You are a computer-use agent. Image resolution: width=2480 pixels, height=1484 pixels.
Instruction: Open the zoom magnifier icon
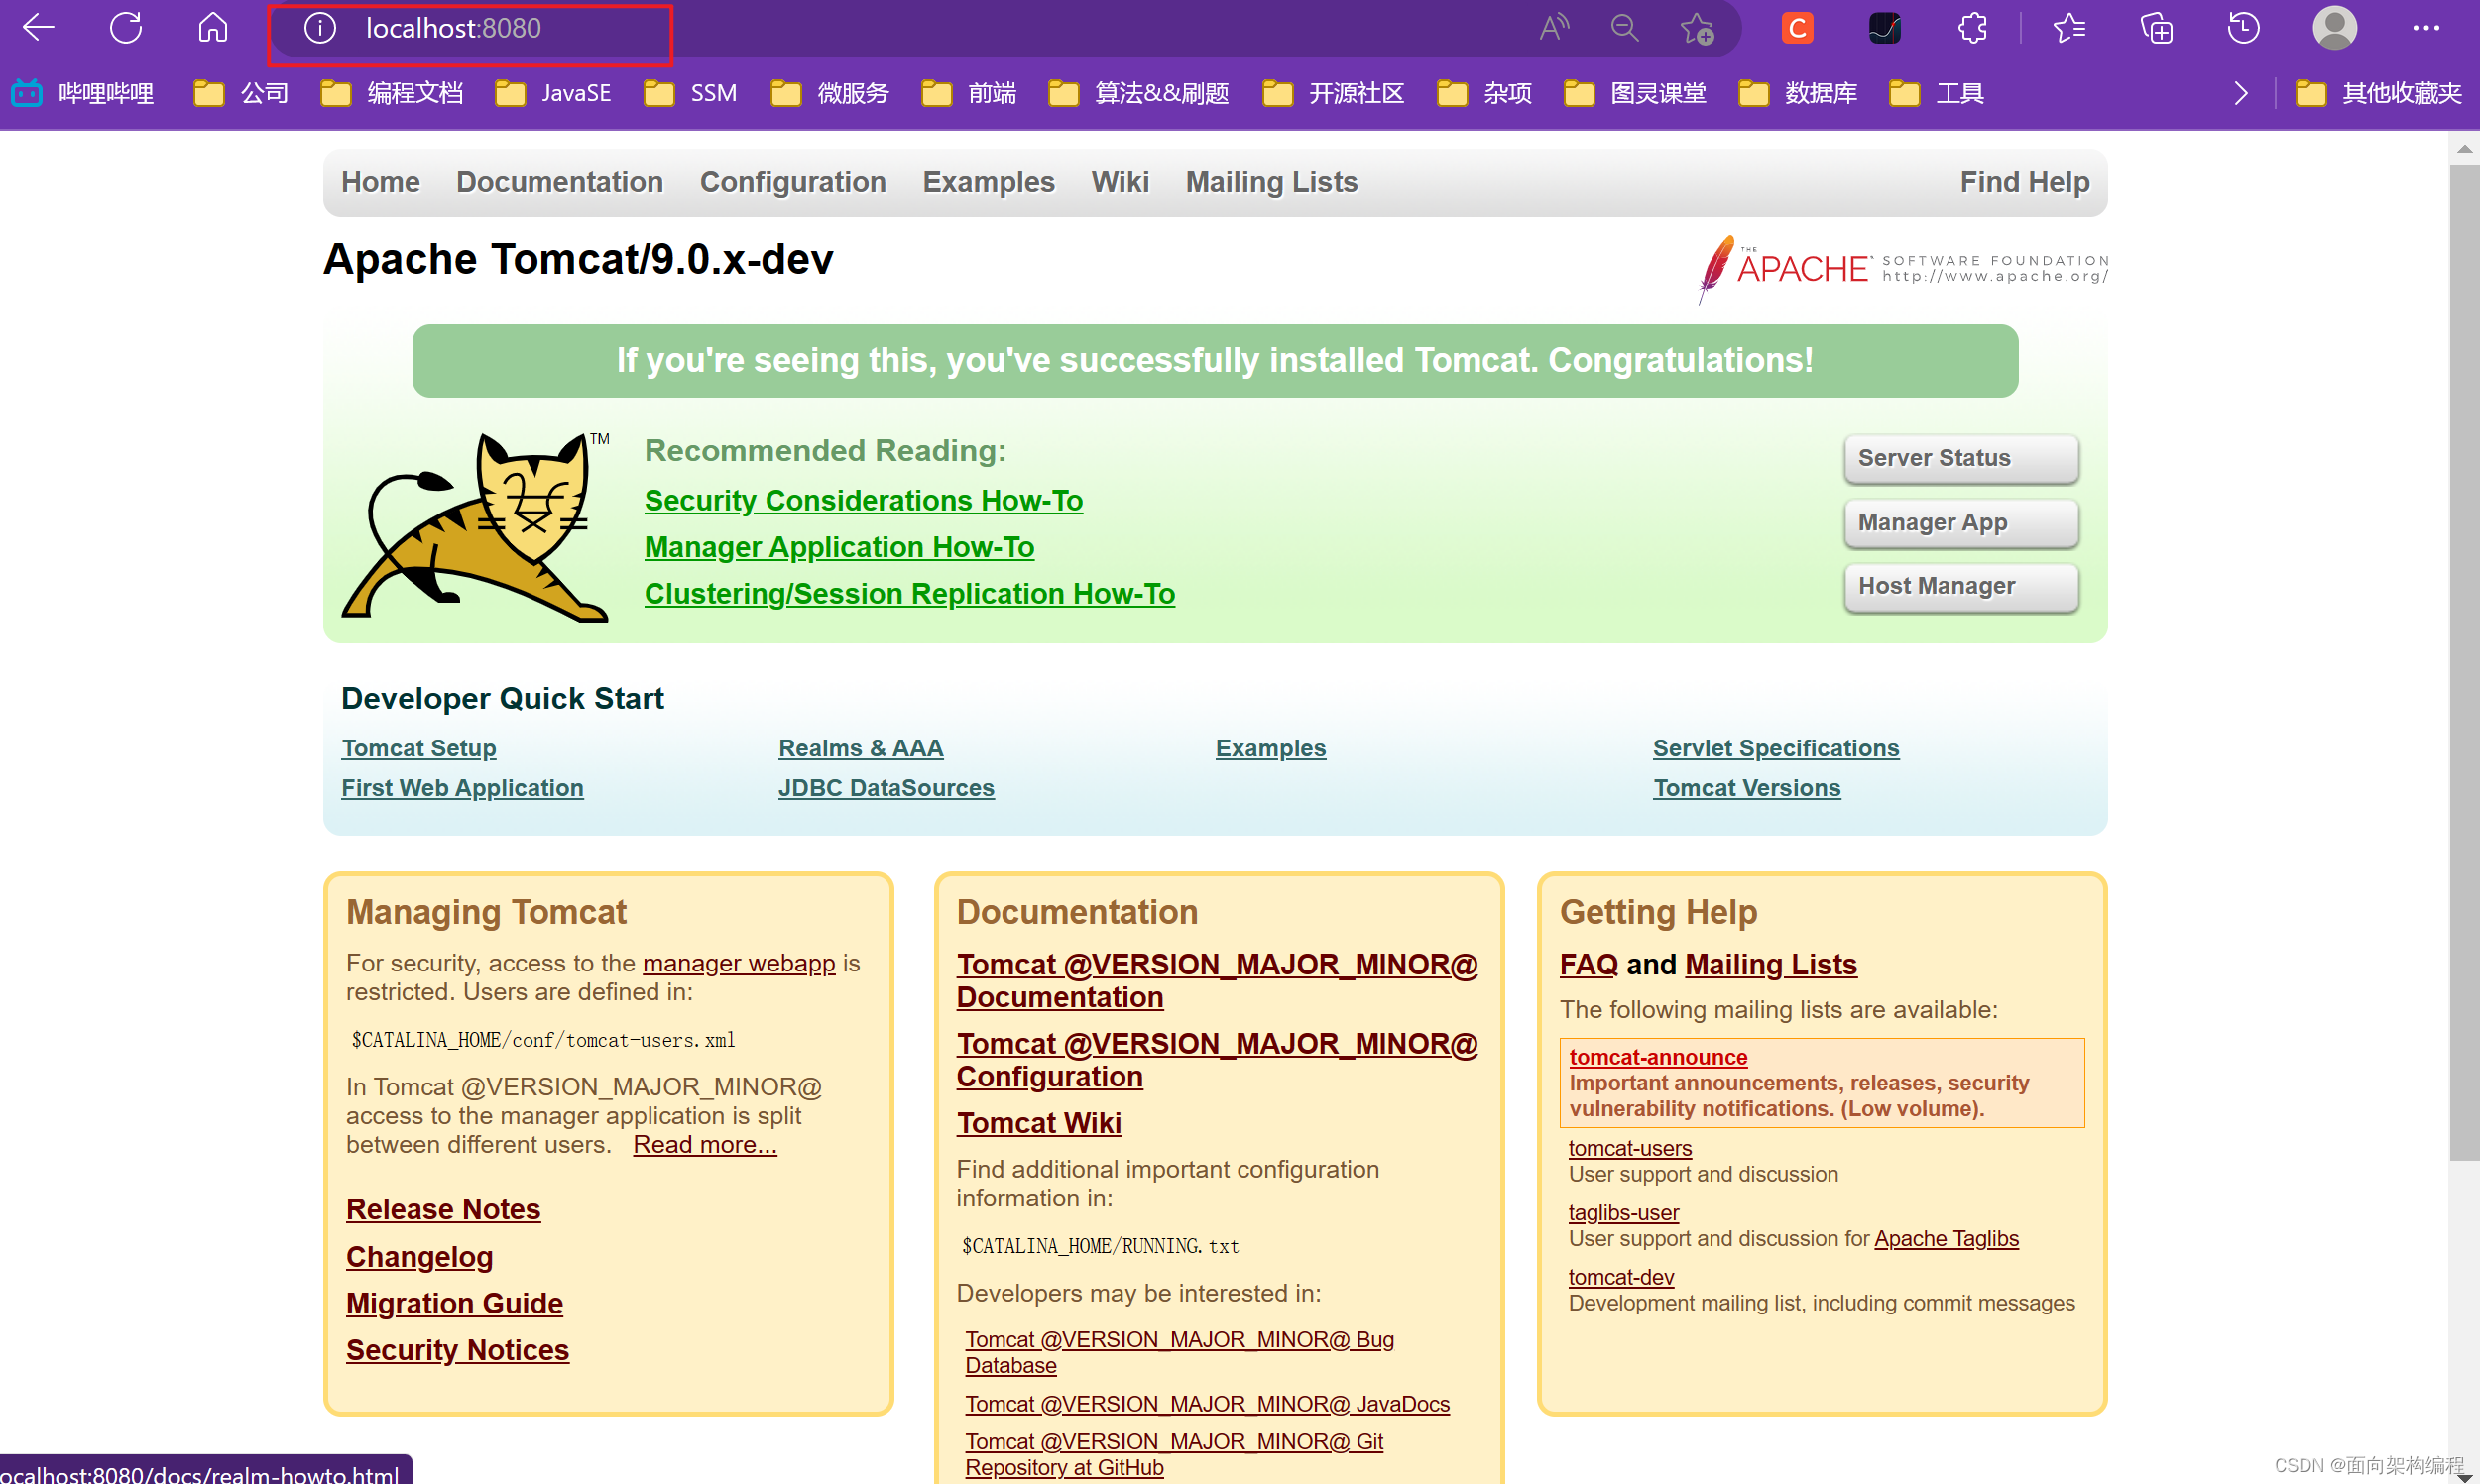1625,28
